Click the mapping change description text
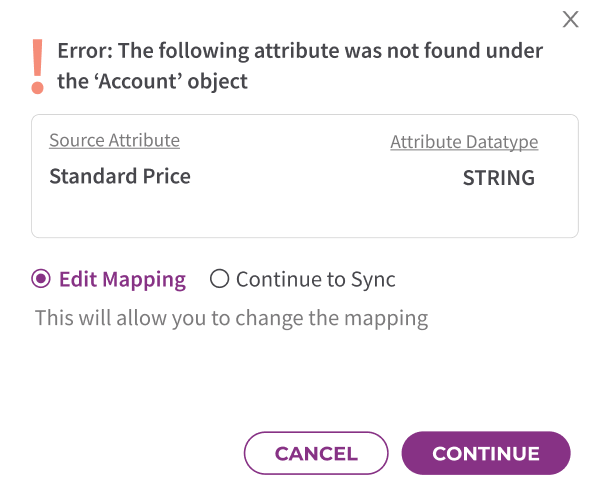Screen dimensions: 598x496 [231, 318]
